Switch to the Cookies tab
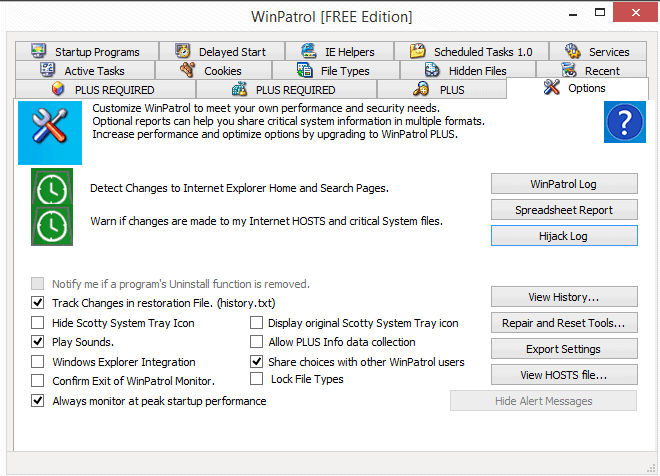660x476 pixels. pos(210,71)
